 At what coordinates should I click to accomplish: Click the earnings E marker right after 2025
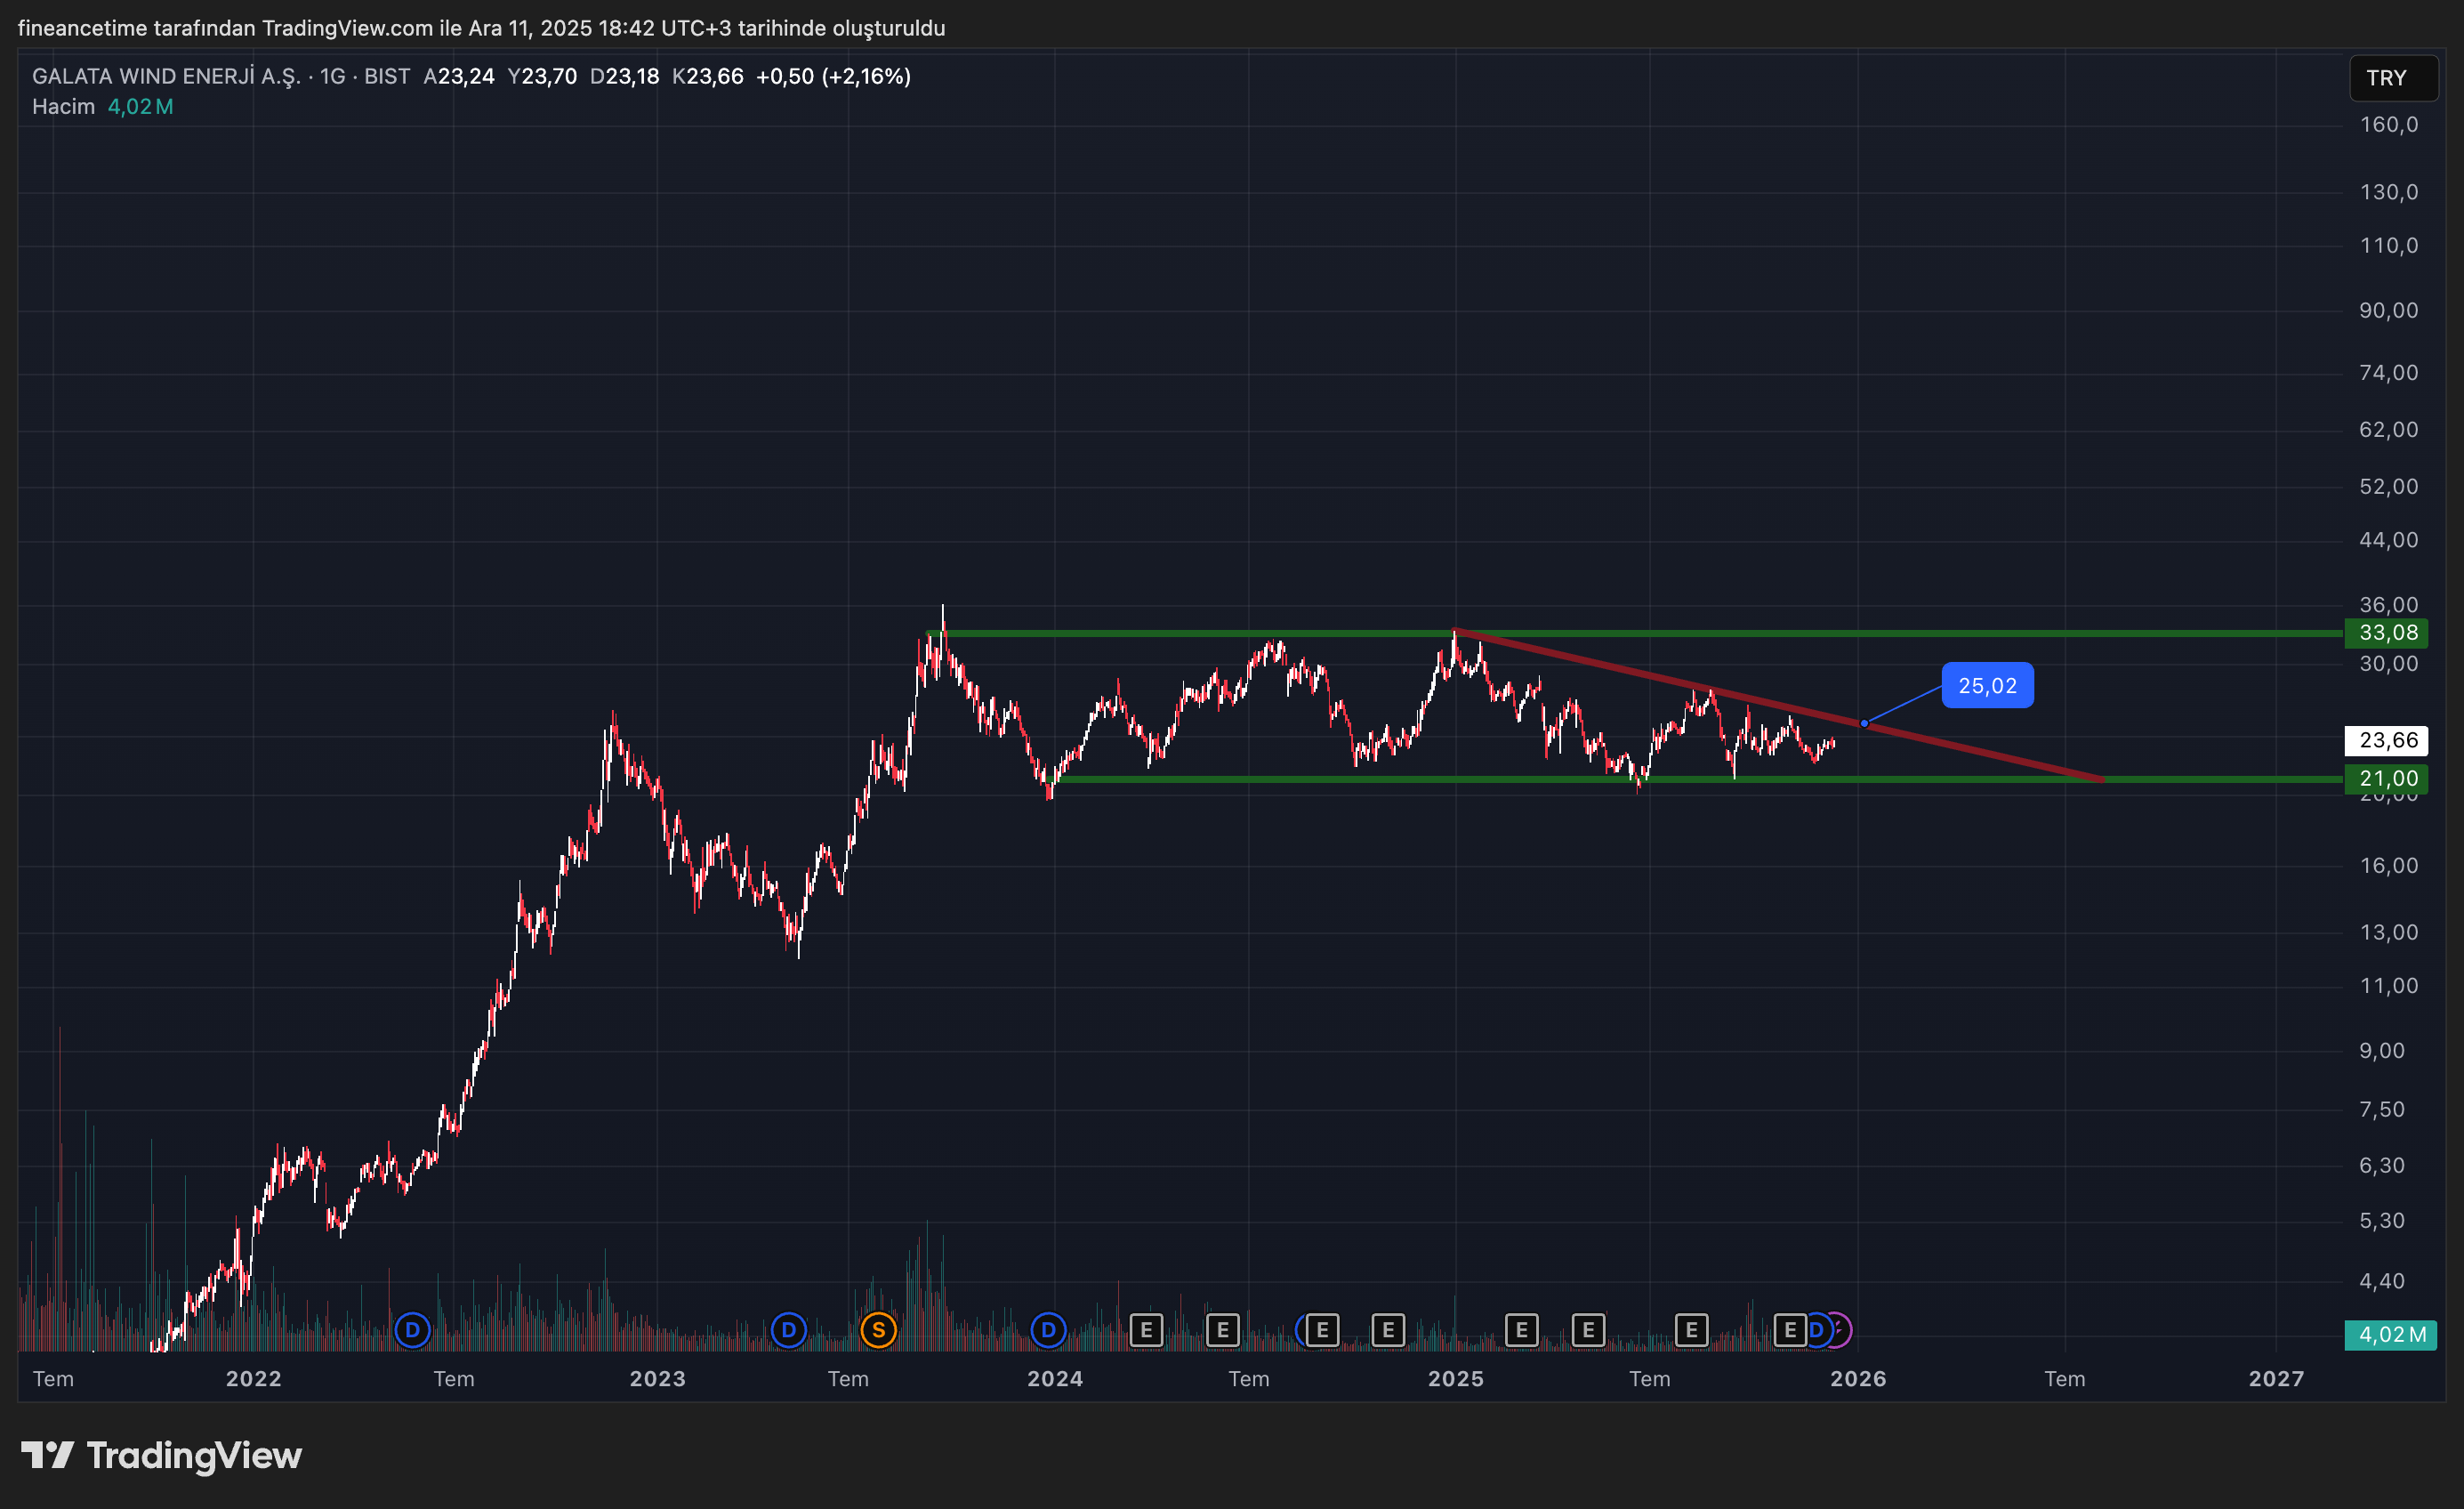1521,1330
